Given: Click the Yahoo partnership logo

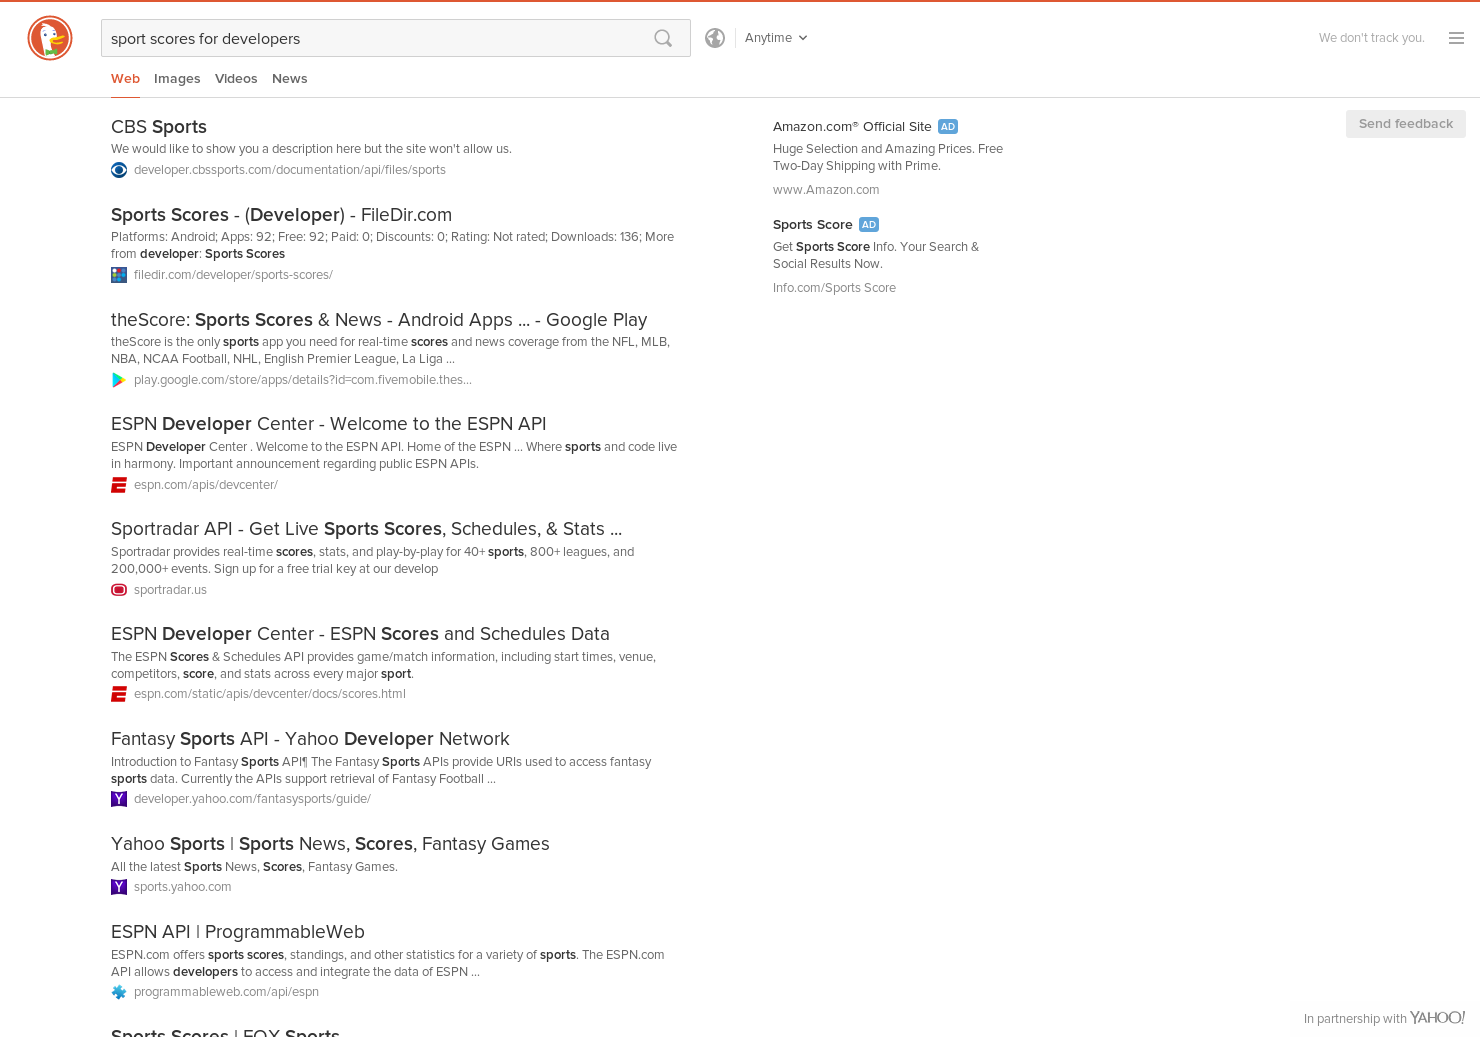Looking at the screenshot, I should 1437,1017.
